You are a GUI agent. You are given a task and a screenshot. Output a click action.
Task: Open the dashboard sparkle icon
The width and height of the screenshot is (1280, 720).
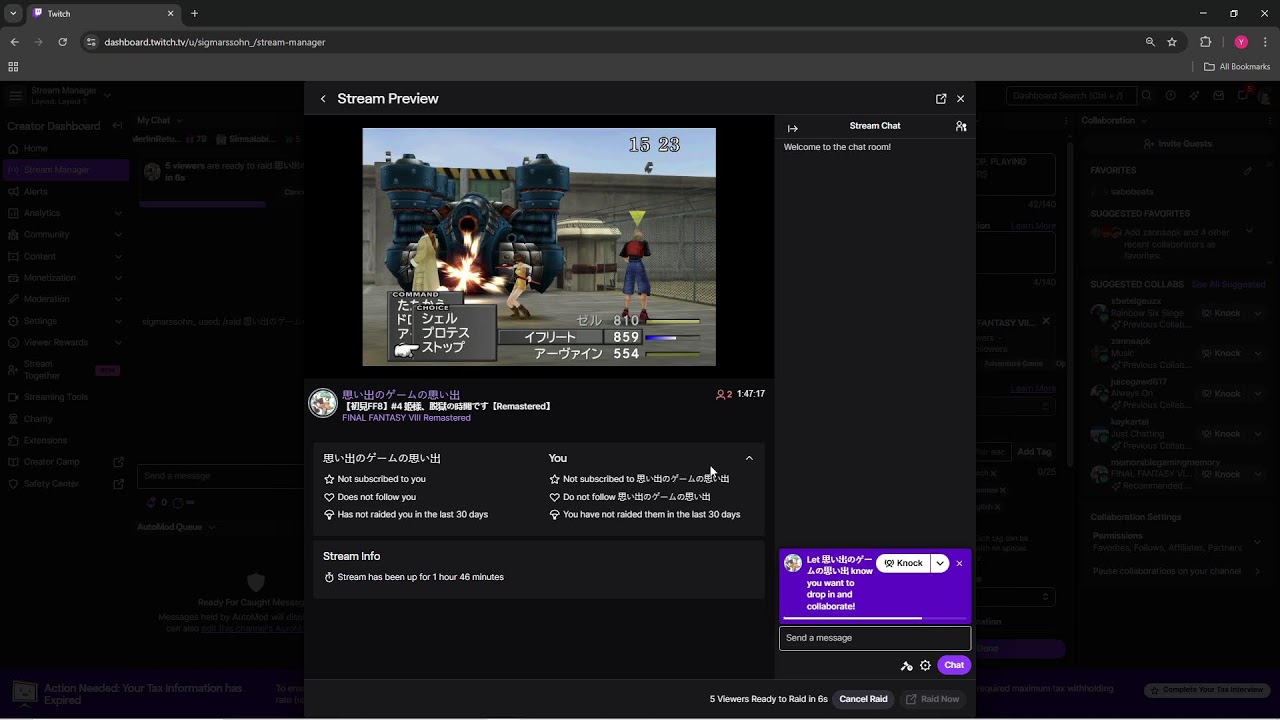click(x=1195, y=96)
